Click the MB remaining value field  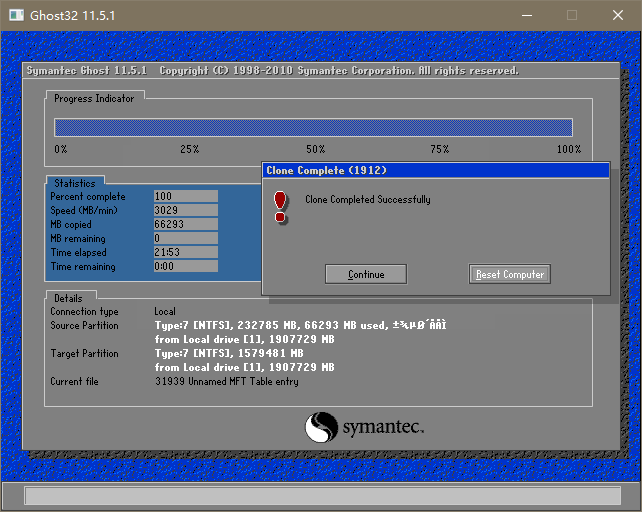pos(185,239)
